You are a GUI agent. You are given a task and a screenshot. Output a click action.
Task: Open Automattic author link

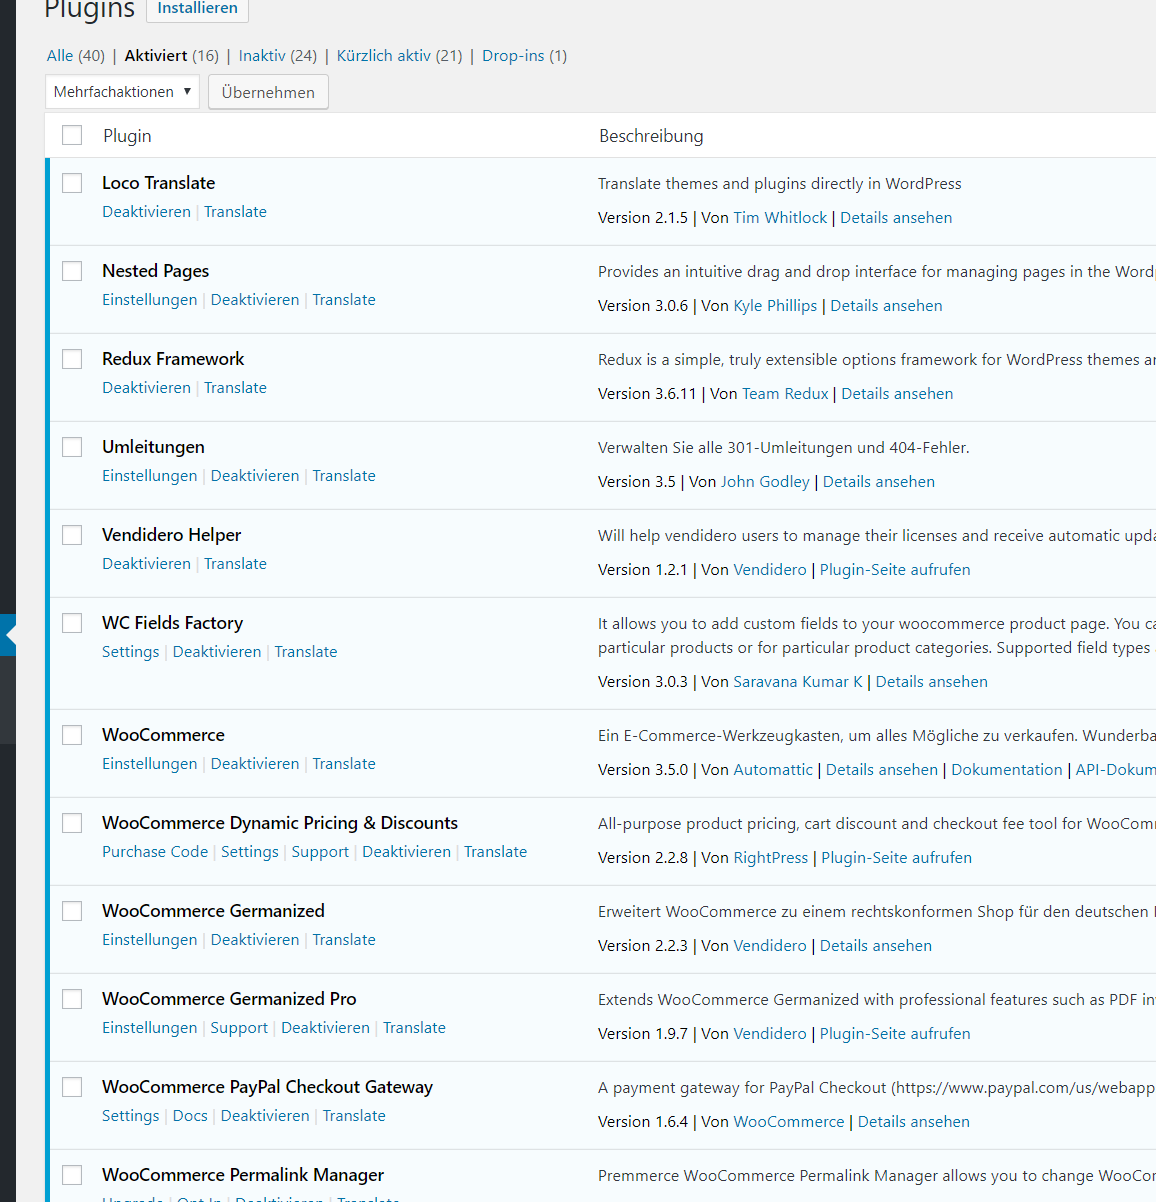773,770
